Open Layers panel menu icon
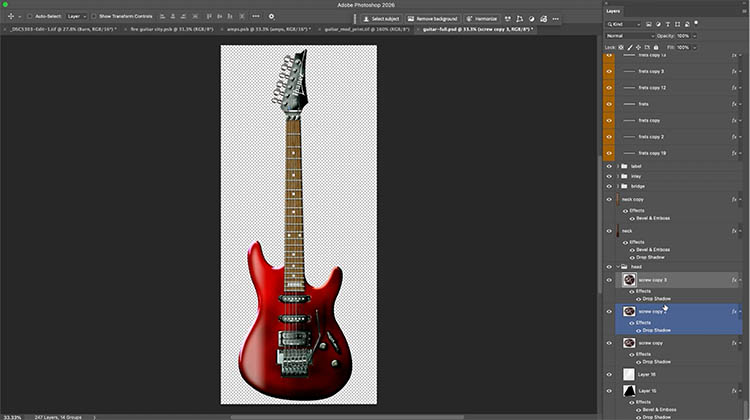 coord(744,11)
